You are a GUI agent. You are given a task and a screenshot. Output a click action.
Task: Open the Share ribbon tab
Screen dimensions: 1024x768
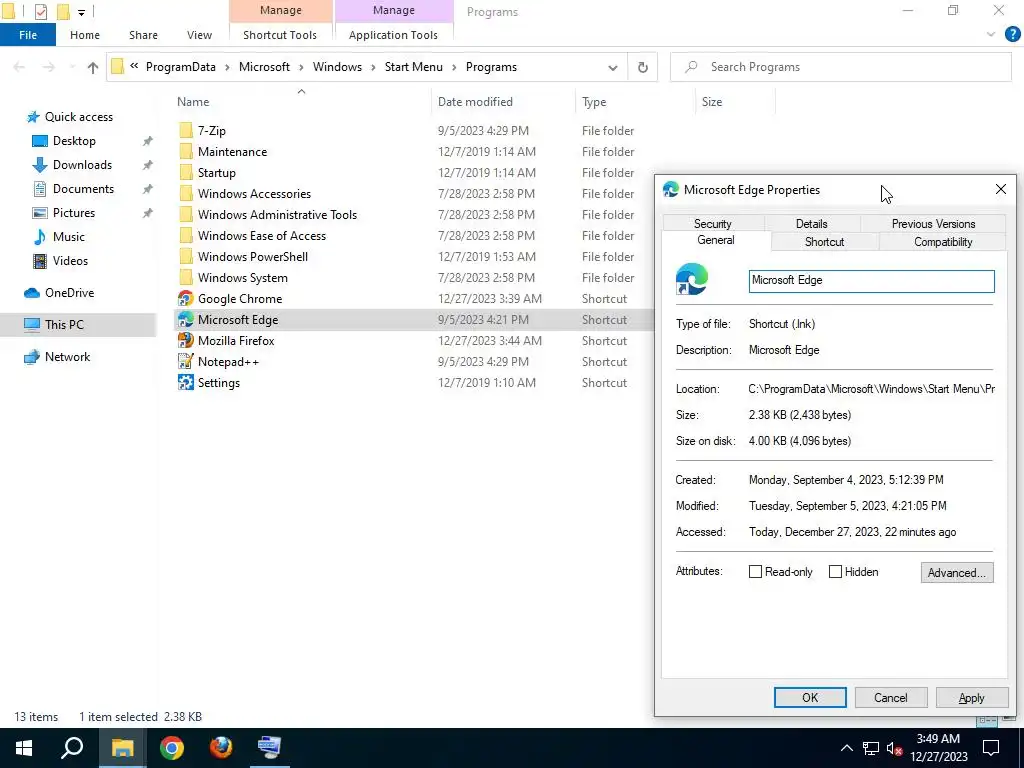tap(143, 35)
